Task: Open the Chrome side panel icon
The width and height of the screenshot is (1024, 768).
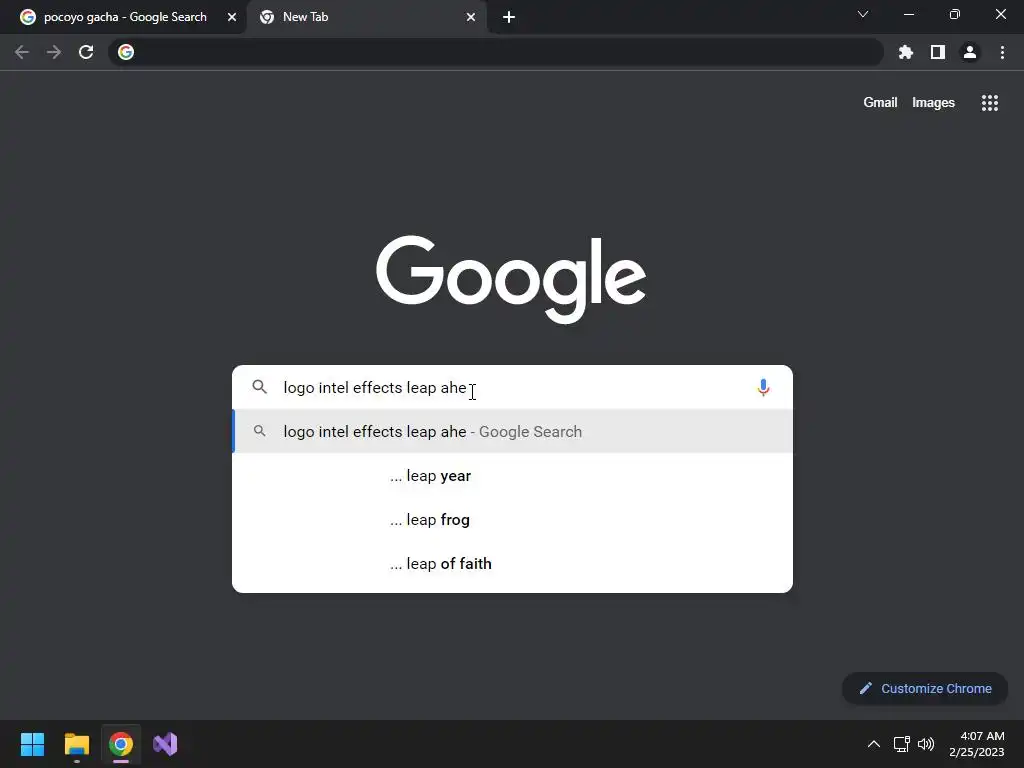Action: [x=938, y=52]
